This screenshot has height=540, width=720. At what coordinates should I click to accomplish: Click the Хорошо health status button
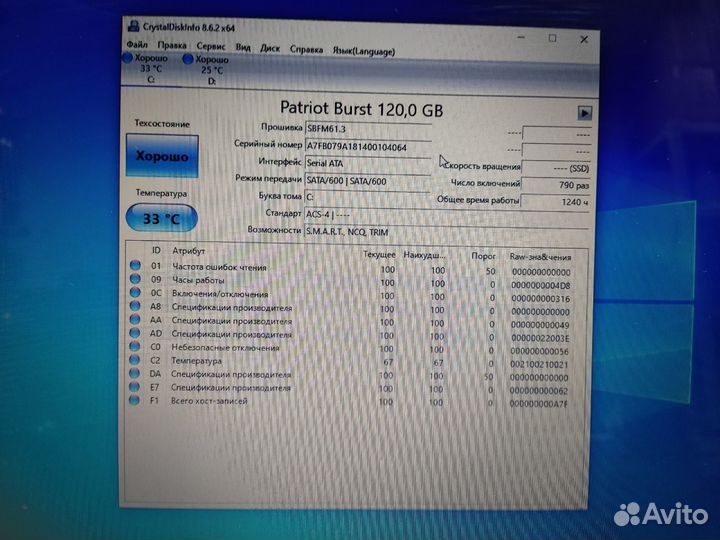[x=162, y=156]
